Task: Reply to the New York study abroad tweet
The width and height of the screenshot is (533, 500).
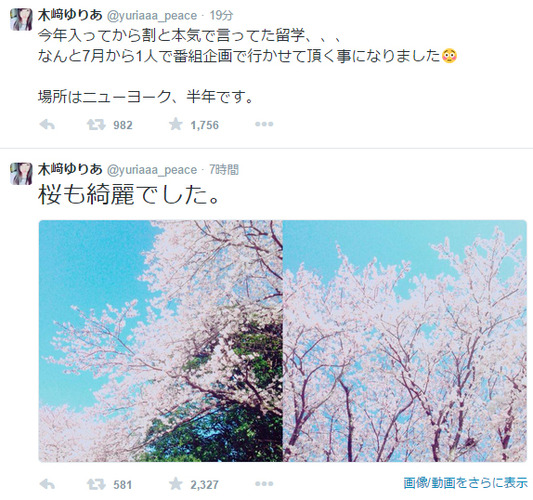Action: pos(47,125)
